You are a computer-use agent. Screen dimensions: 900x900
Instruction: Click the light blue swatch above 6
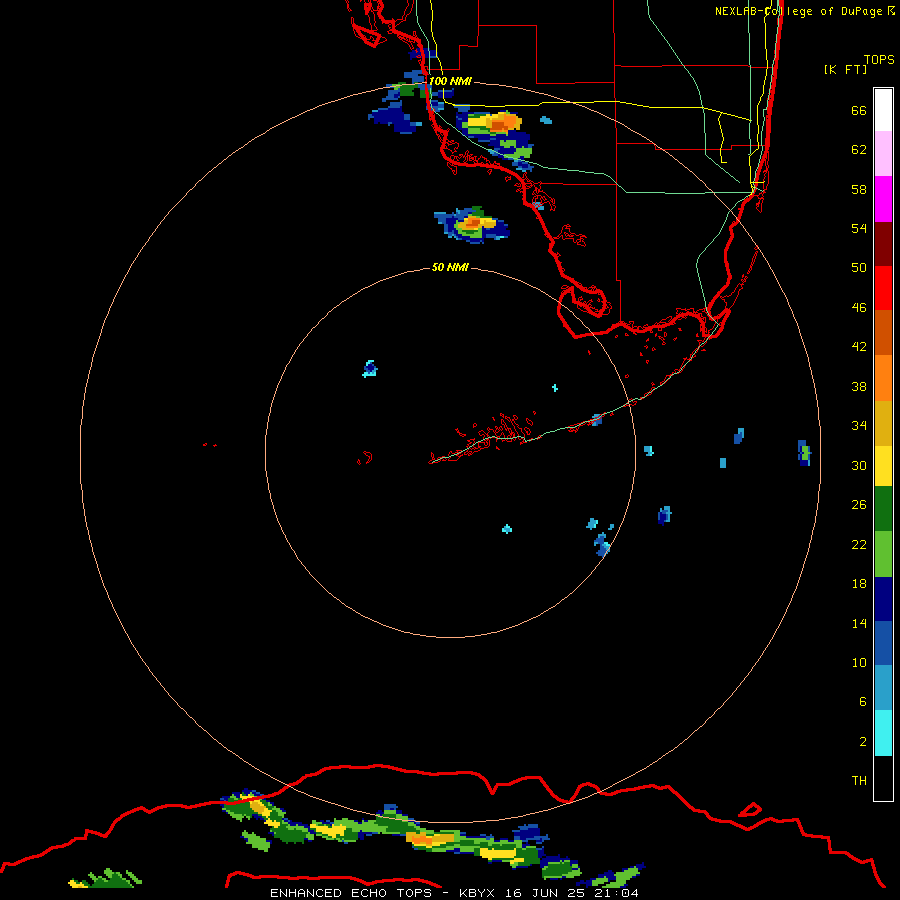click(883, 688)
